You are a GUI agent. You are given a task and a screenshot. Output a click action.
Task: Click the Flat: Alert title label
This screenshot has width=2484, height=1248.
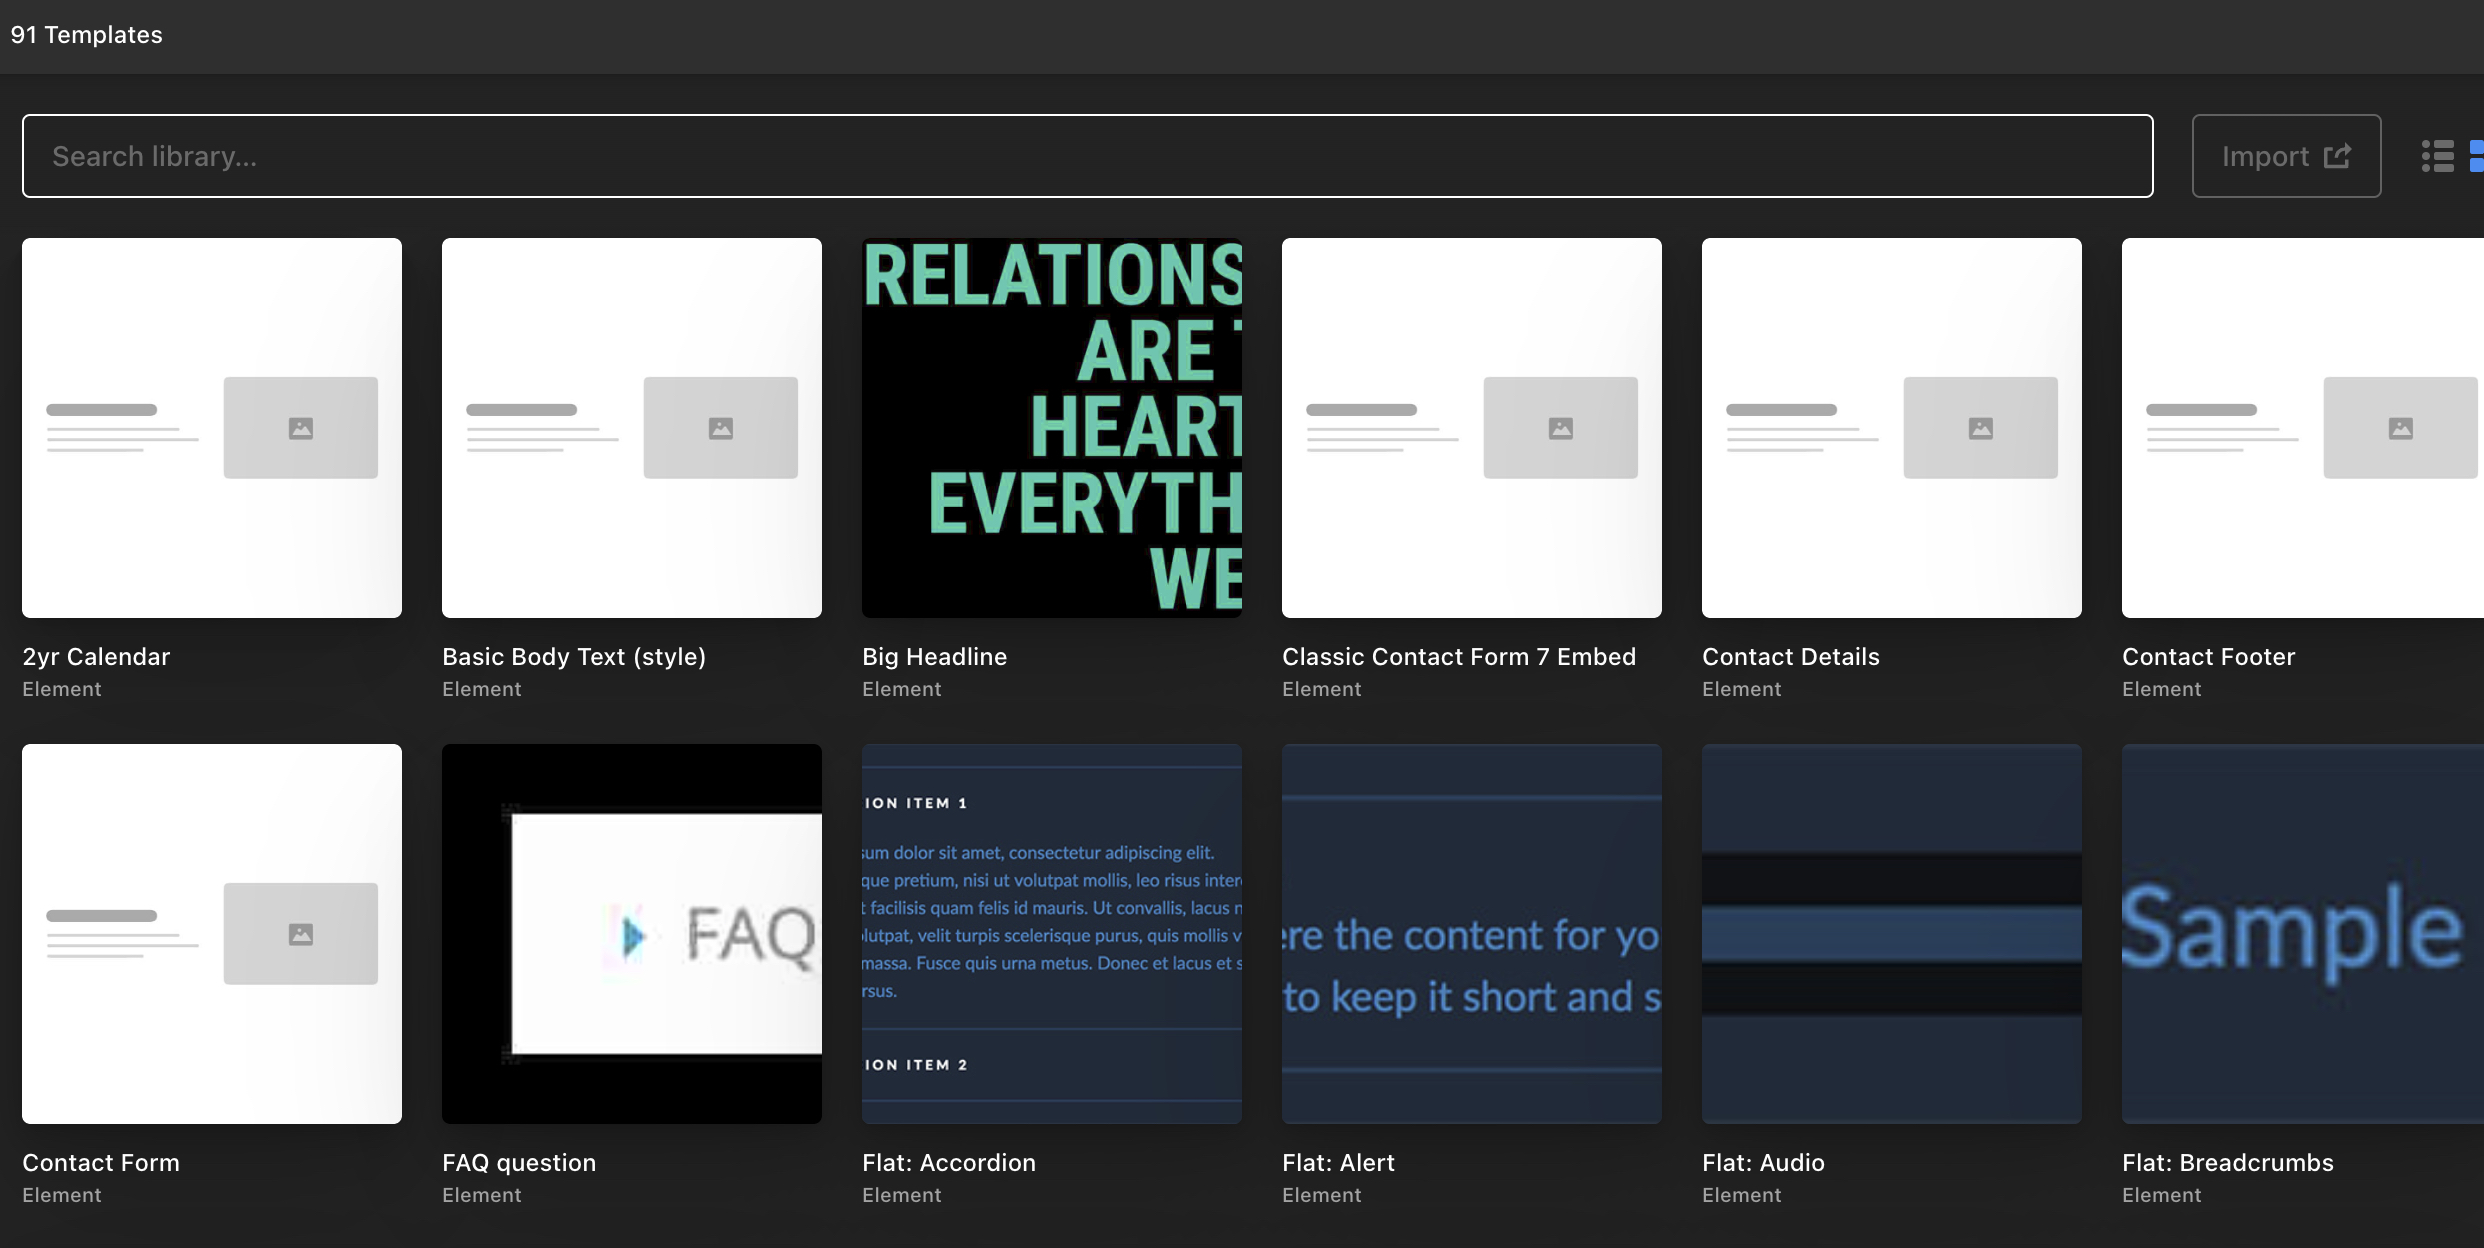1338,1163
